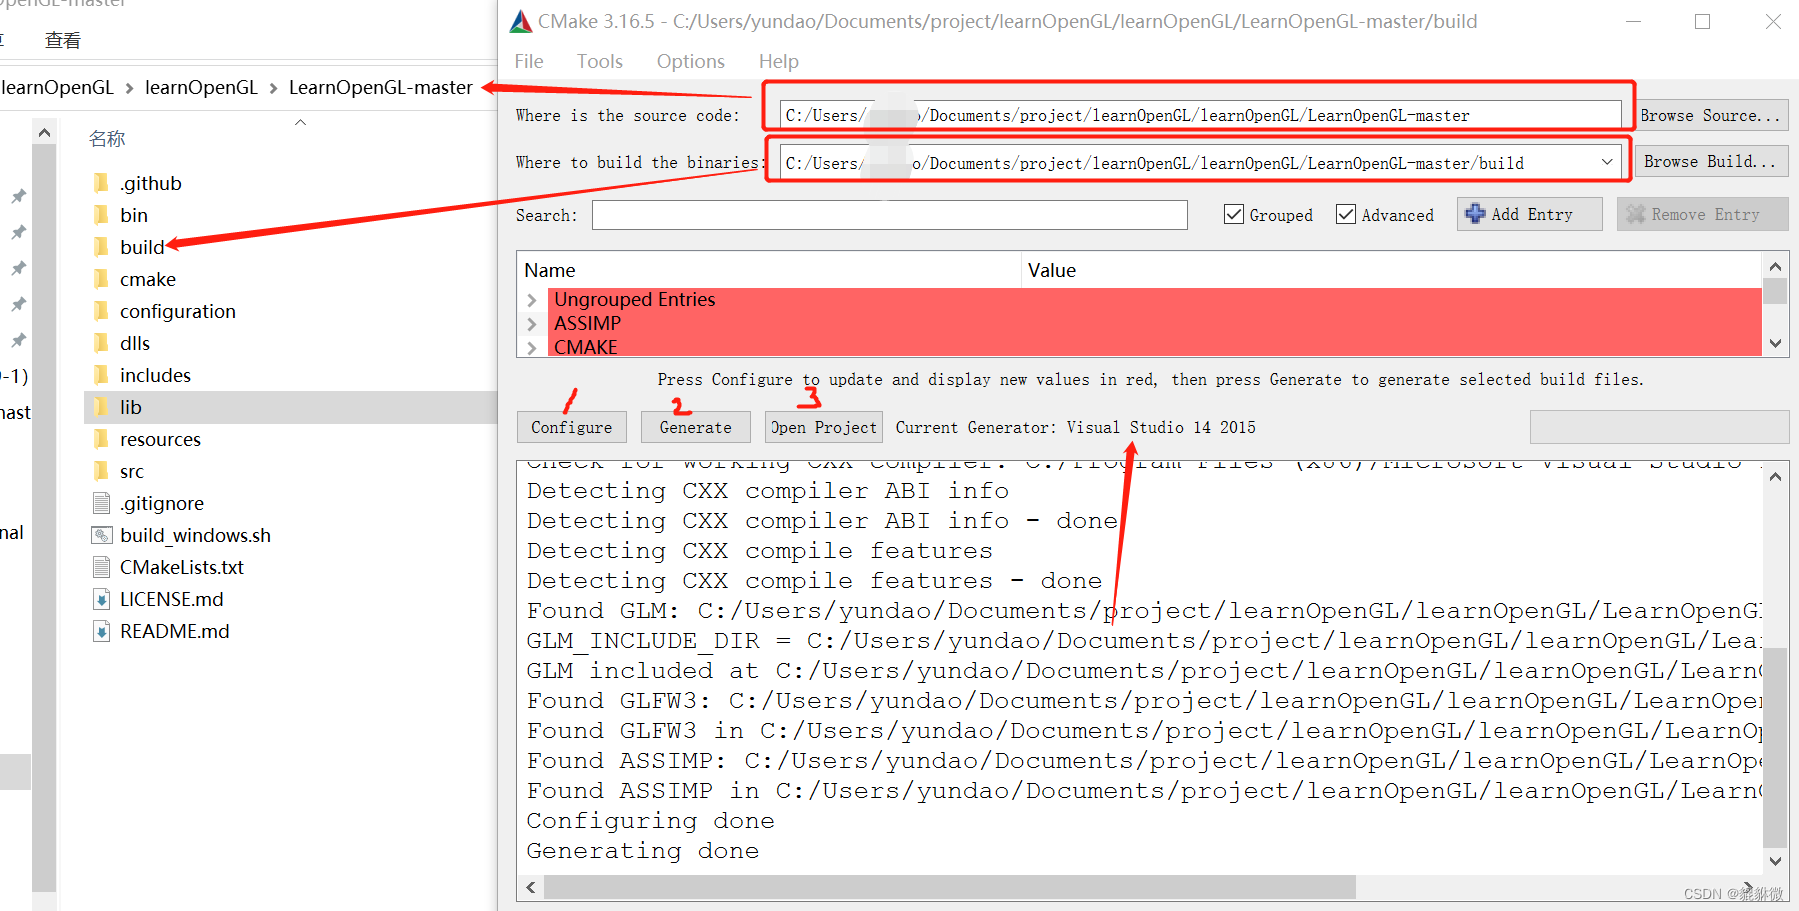This screenshot has height=911, width=1799.
Task: Click the Generate button
Action: (696, 427)
